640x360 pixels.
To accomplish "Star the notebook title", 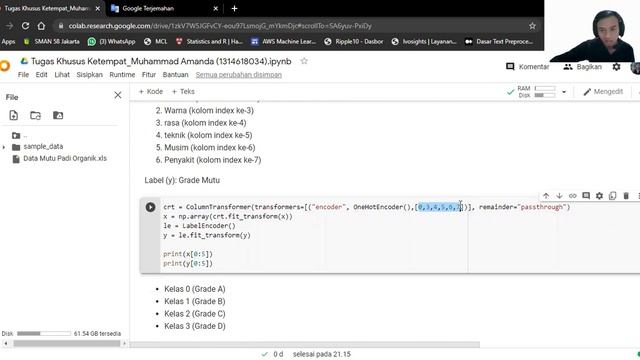I will coord(304,61).
